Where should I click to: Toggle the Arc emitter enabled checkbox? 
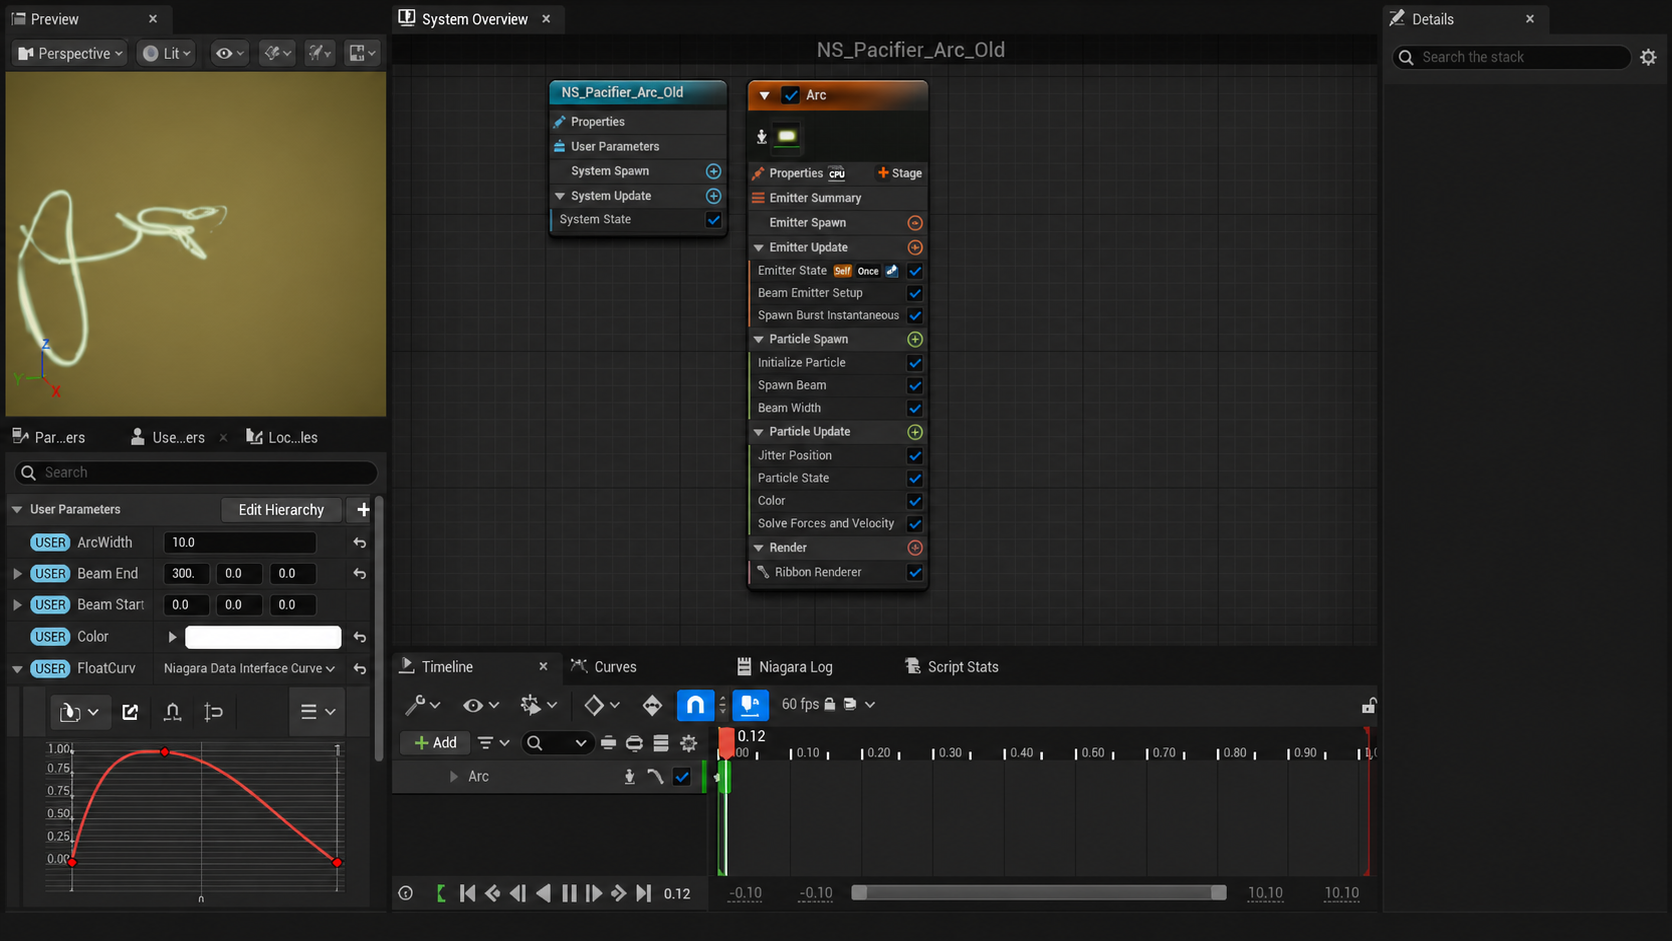(790, 95)
